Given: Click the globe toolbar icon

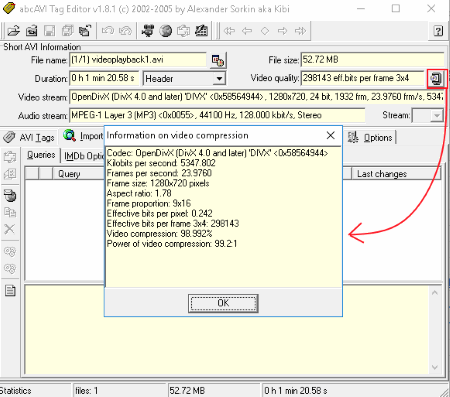Looking at the screenshot, I should [x=166, y=31].
